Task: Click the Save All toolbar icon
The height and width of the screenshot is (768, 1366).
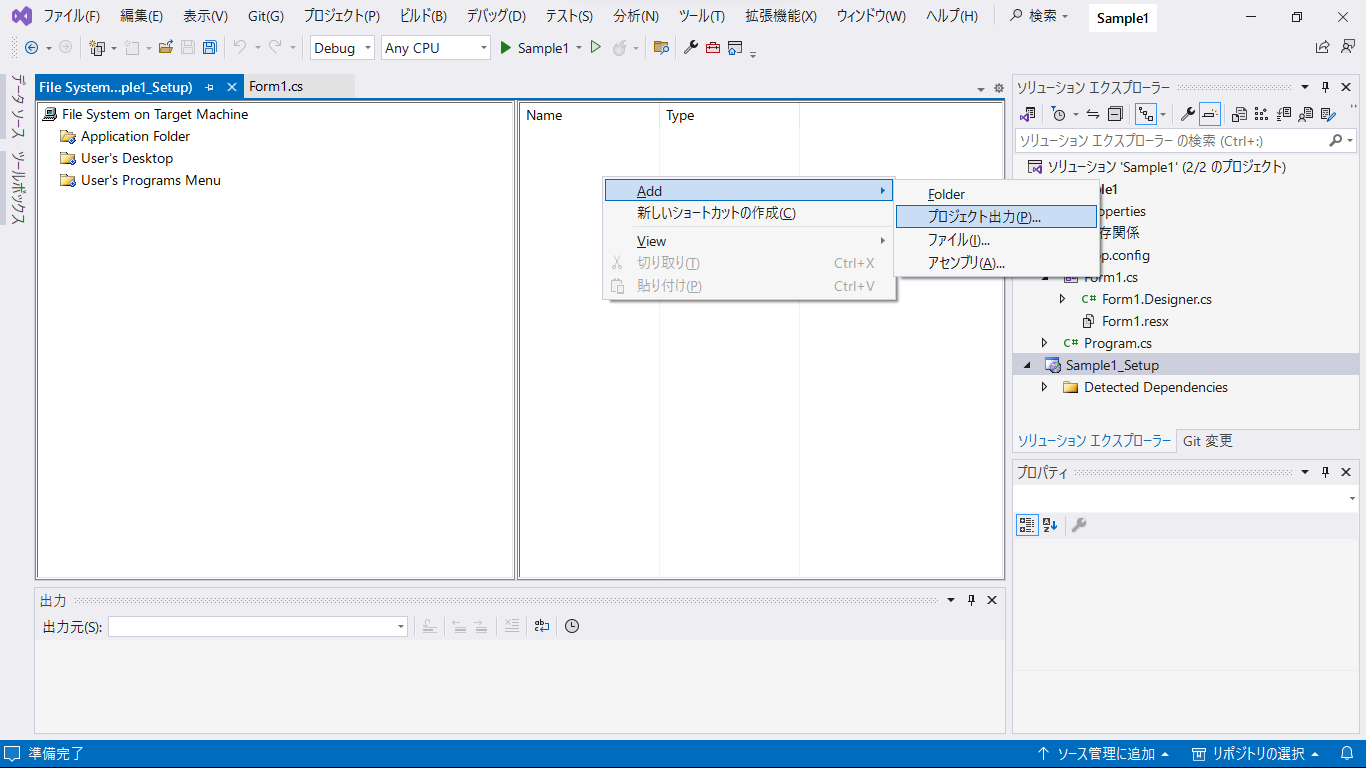Action: (209, 47)
